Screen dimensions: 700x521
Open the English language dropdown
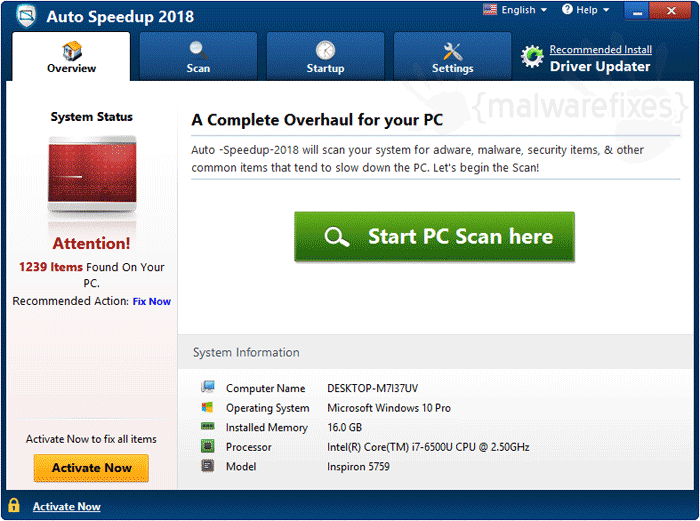[x=524, y=10]
